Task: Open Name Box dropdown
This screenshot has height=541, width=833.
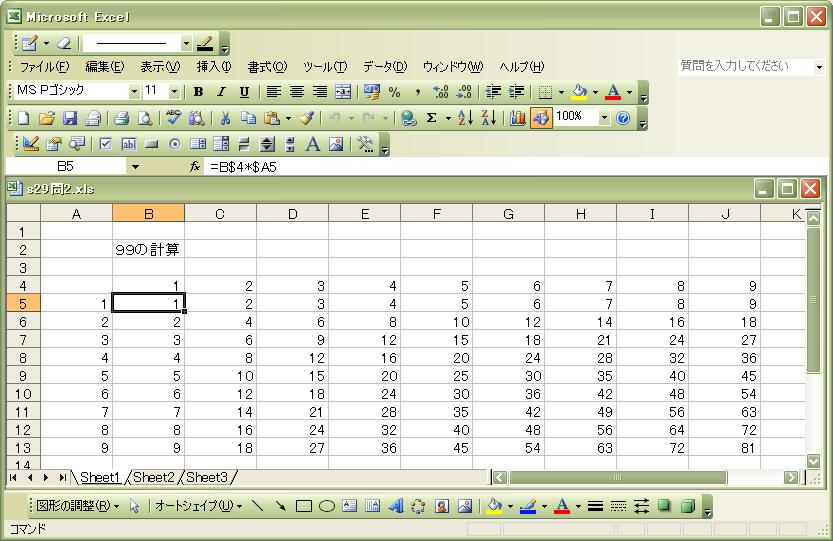Action: click(135, 167)
